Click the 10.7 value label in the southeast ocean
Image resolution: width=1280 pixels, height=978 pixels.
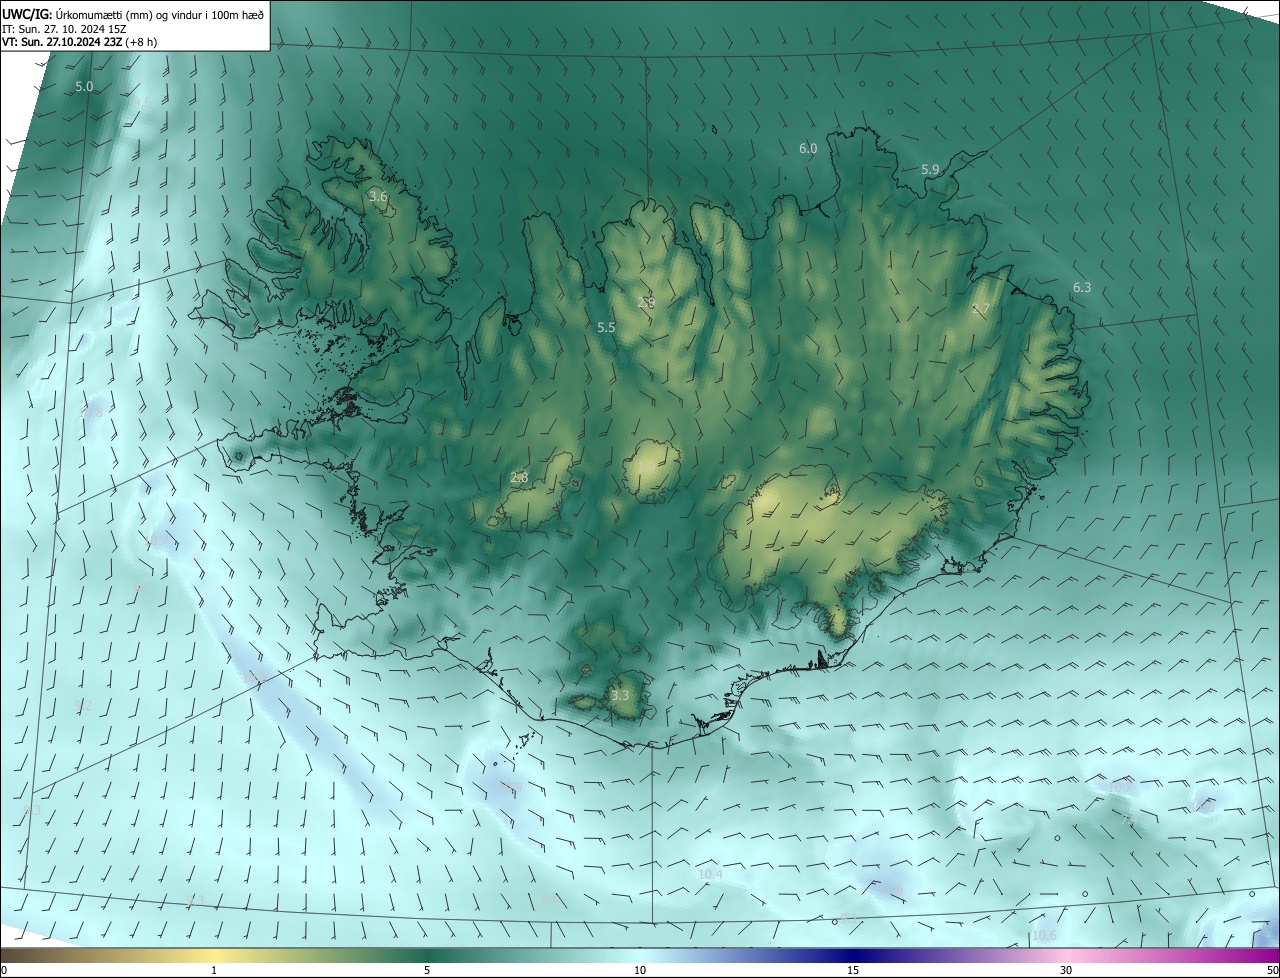1120,788
